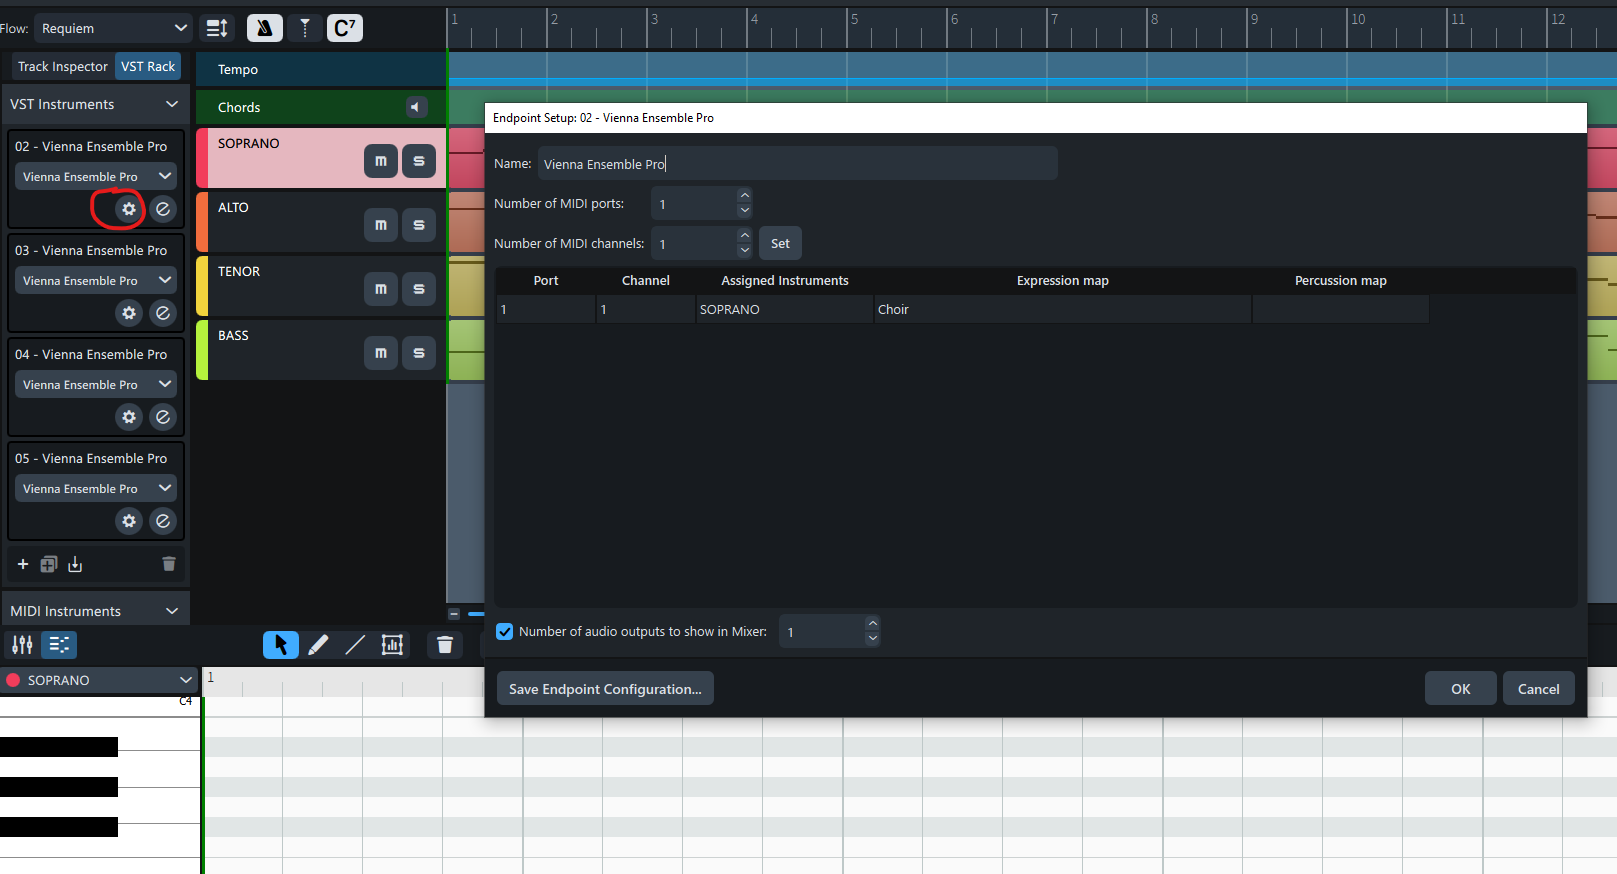Expand the MIDI Instruments section
The width and height of the screenshot is (1617, 874).
tap(172, 611)
